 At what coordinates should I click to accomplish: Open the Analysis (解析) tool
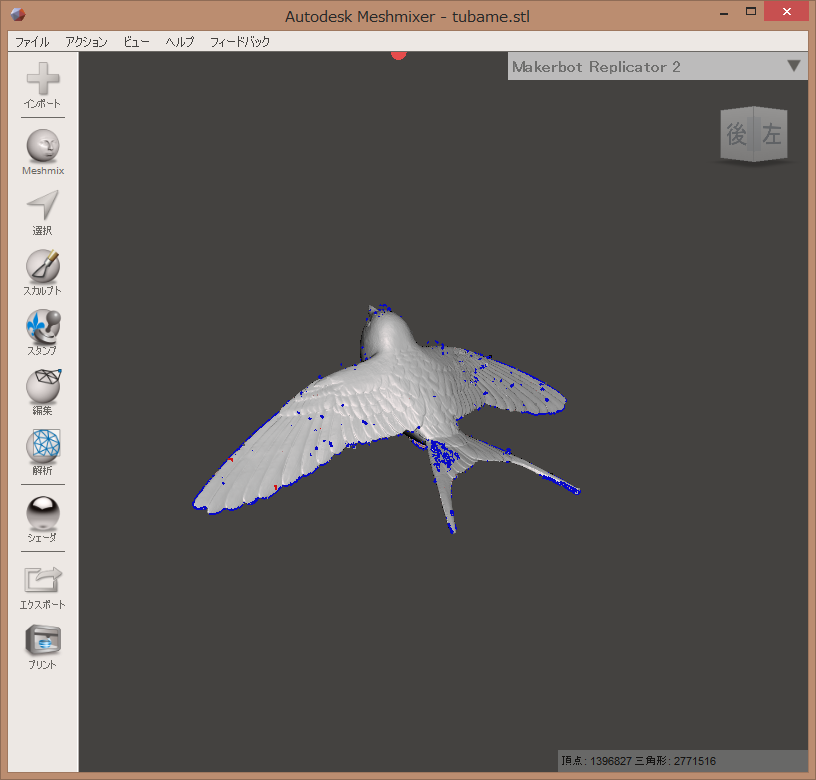click(43, 446)
